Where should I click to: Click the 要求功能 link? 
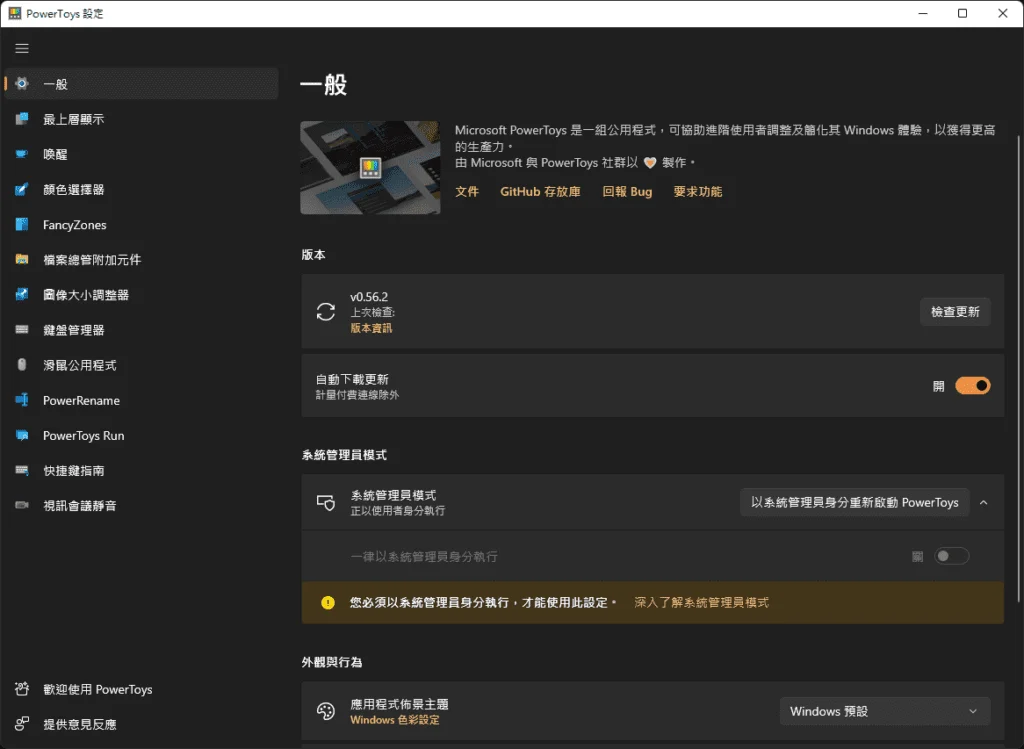697,191
